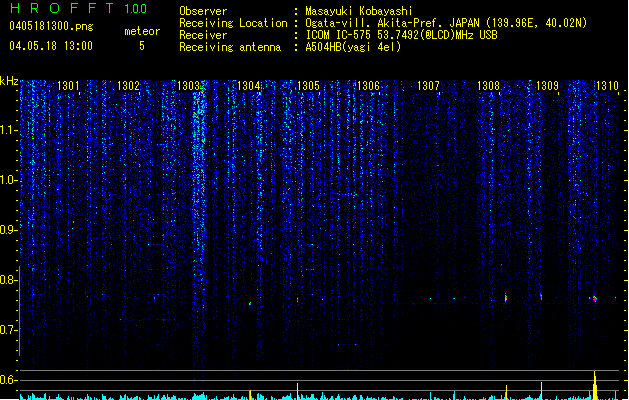Click the date 04.05.18 13:00

51,46
